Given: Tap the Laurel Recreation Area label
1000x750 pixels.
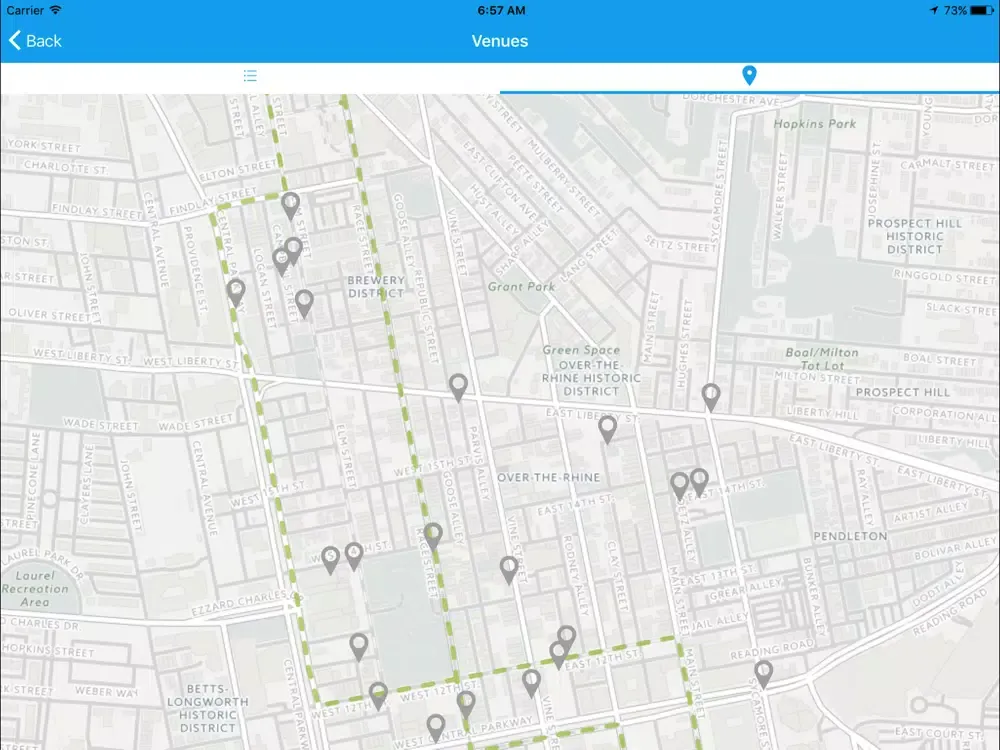Looking at the screenshot, I should (x=35, y=589).
